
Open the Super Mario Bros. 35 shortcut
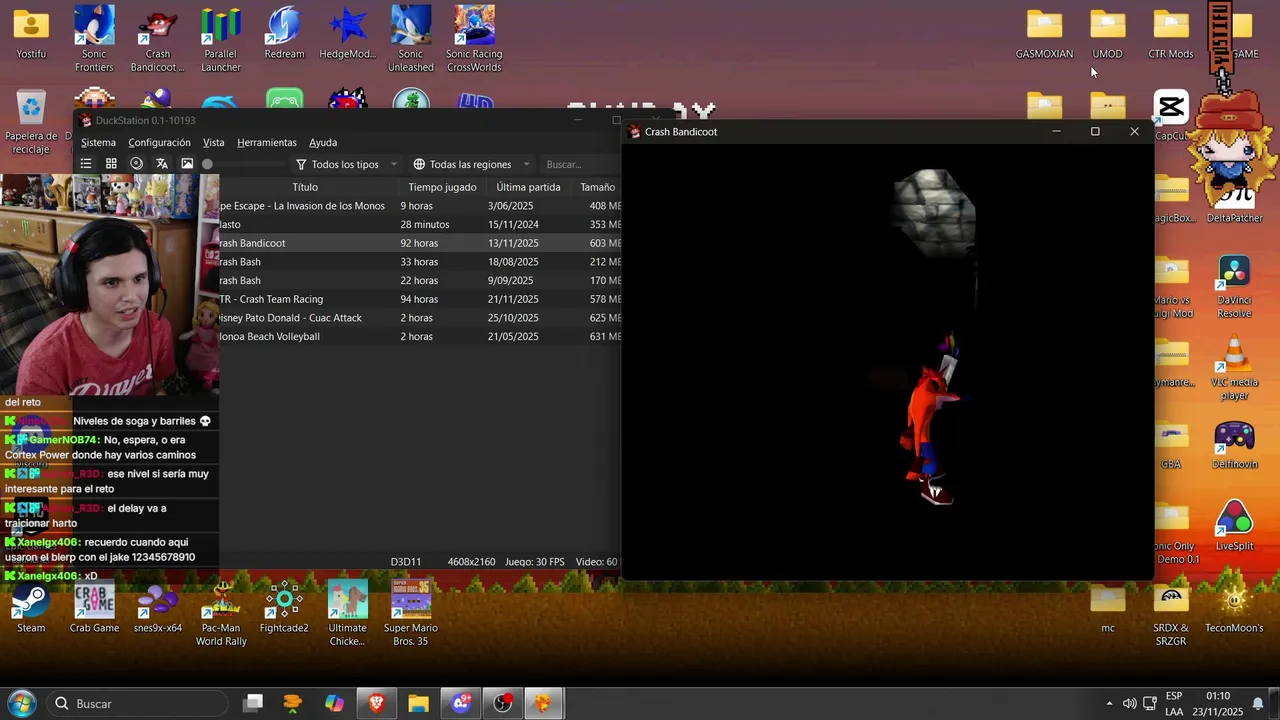pyautogui.click(x=411, y=614)
